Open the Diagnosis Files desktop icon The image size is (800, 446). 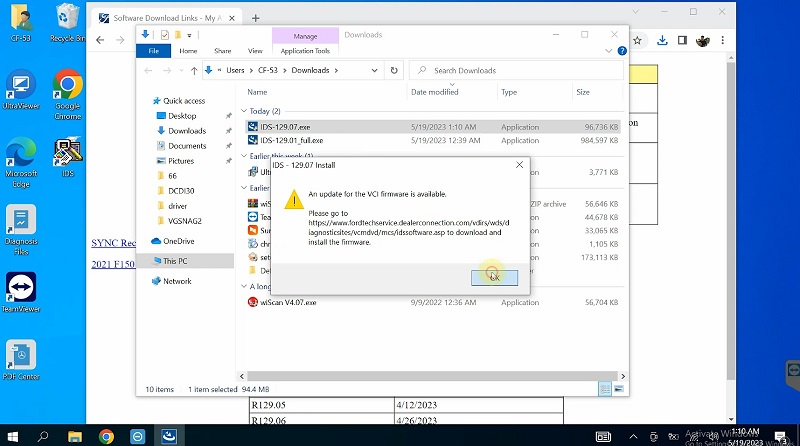coord(20,224)
